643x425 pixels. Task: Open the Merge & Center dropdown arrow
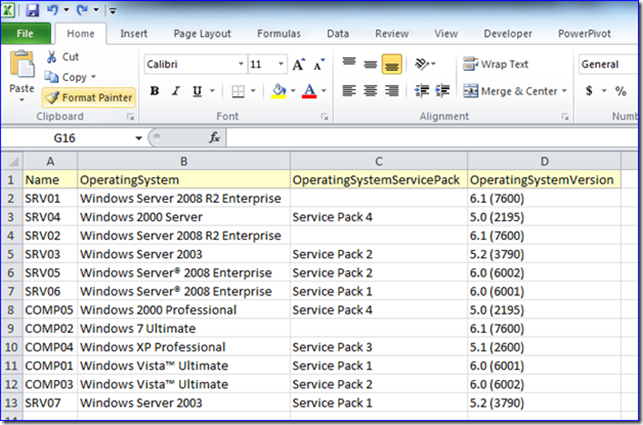pyautogui.click(x=564, y=91)
